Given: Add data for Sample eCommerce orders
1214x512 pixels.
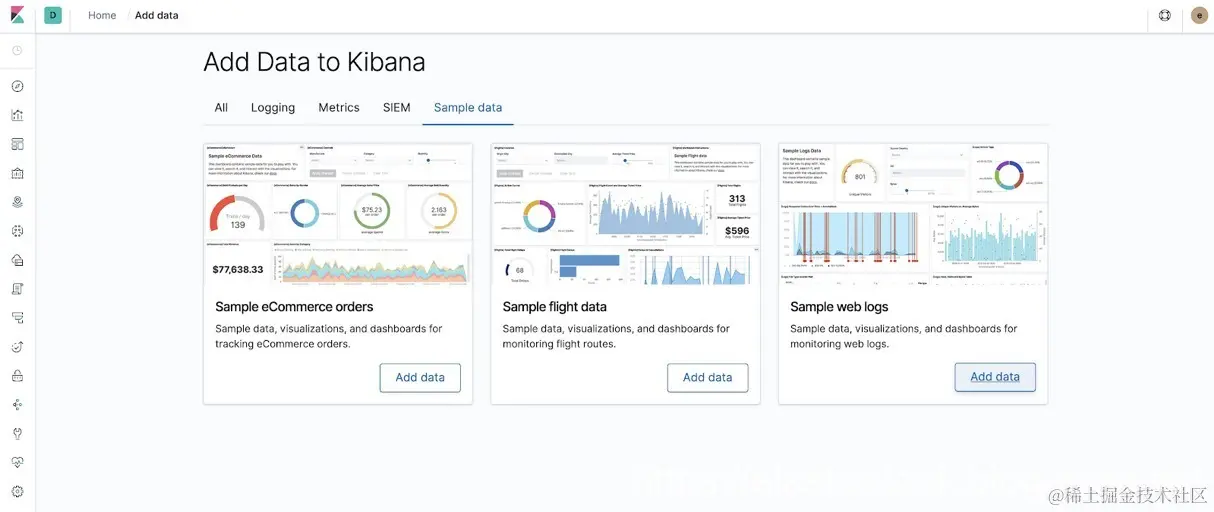Looking at the screenshot, I should (420, 377).
